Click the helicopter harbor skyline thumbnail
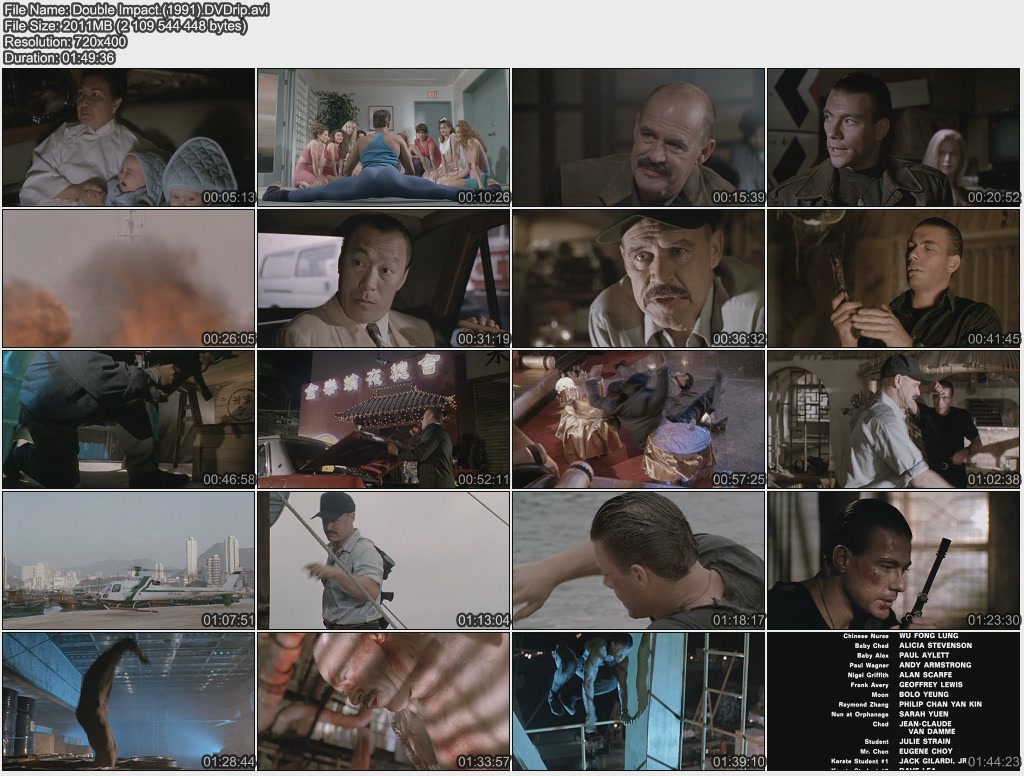Viewport: 1024px width, 776px height. [129, 561]
